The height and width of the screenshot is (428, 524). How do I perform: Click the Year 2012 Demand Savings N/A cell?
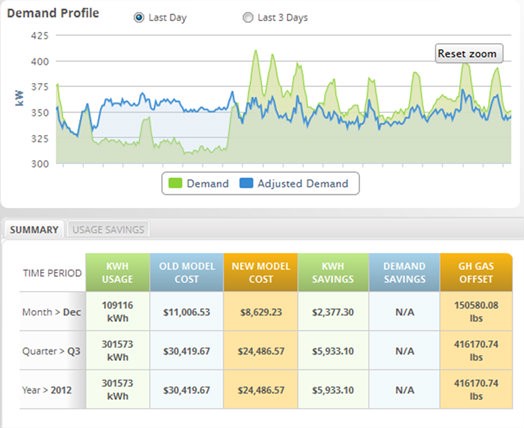[x=404, y=389]
